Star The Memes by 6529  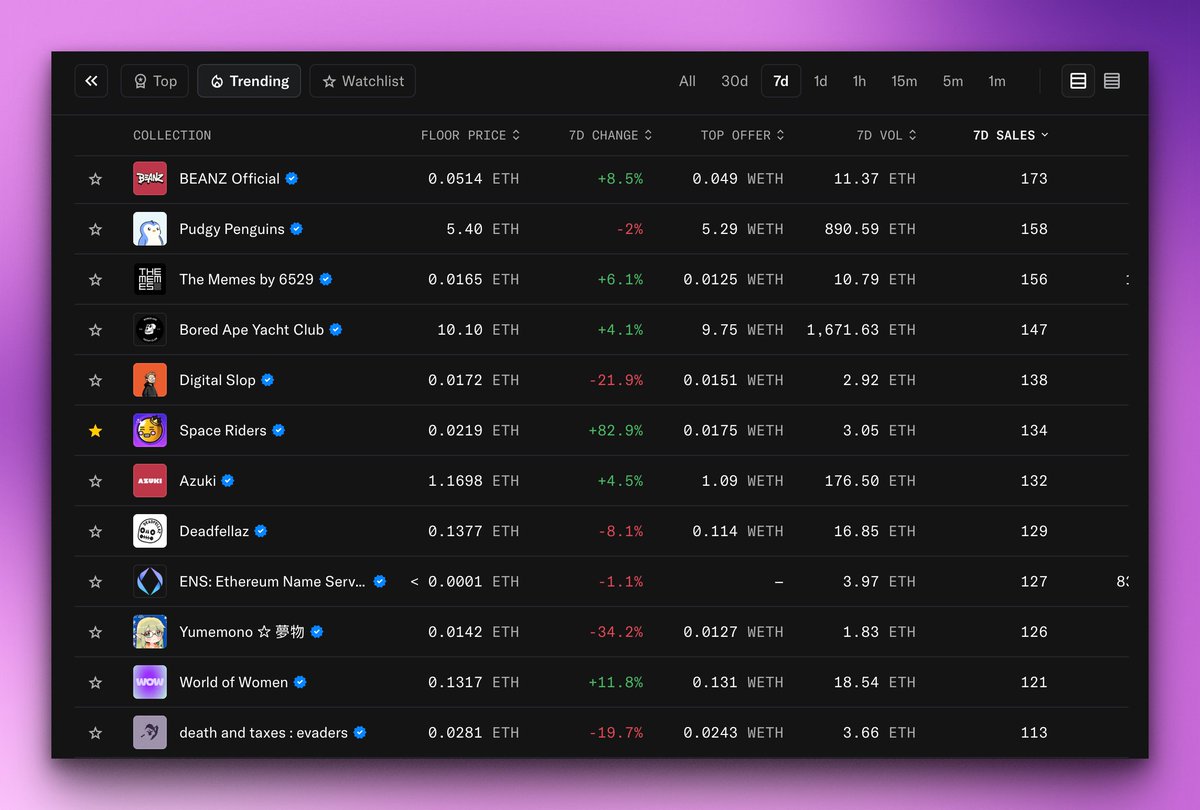pyautogui.click(x=95, y=279)
